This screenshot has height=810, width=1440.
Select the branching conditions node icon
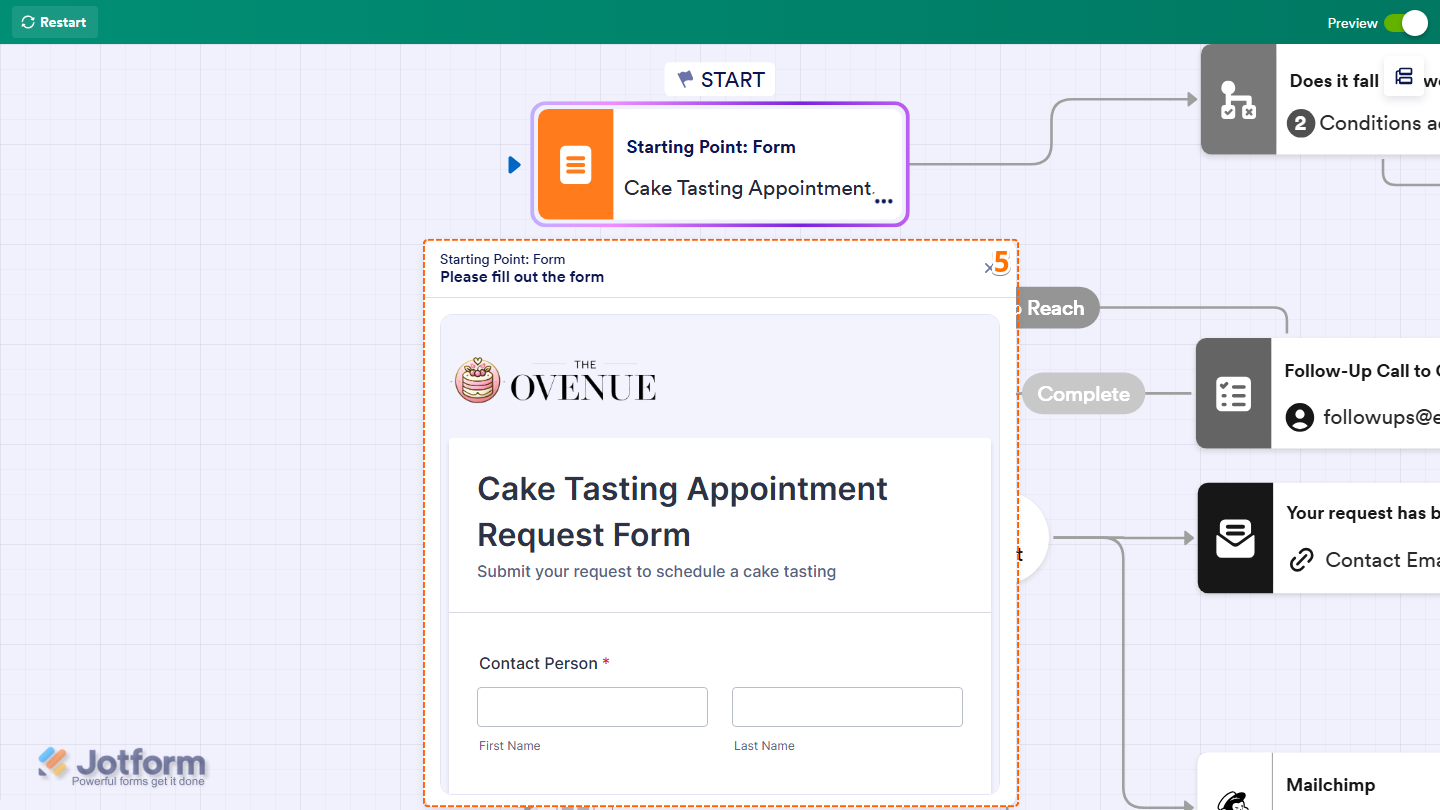tap(1238, 100)
